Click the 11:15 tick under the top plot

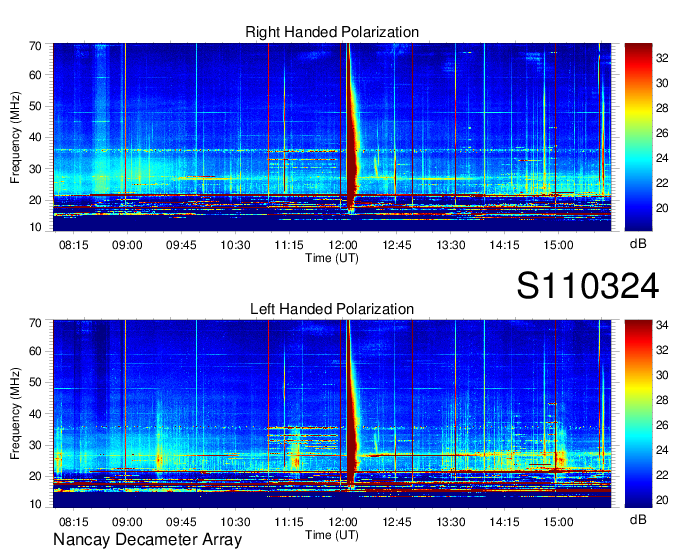[289, 245]
